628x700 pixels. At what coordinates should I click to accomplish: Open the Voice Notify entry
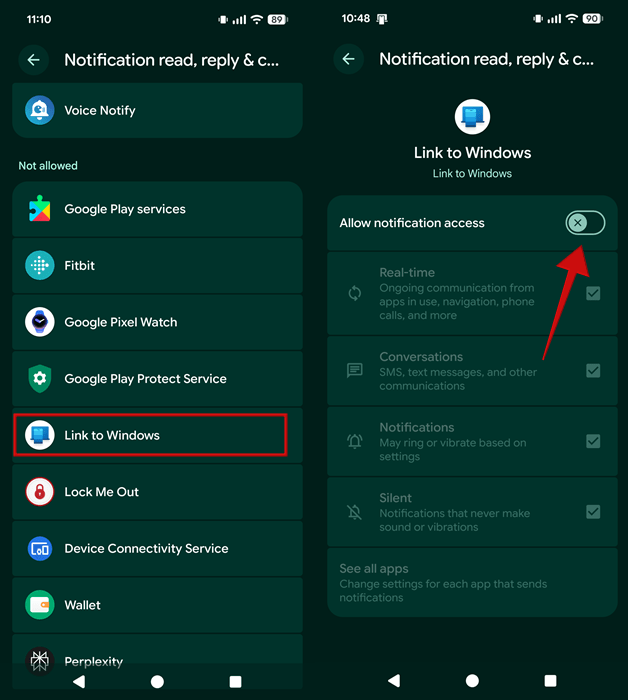point(158,110)
